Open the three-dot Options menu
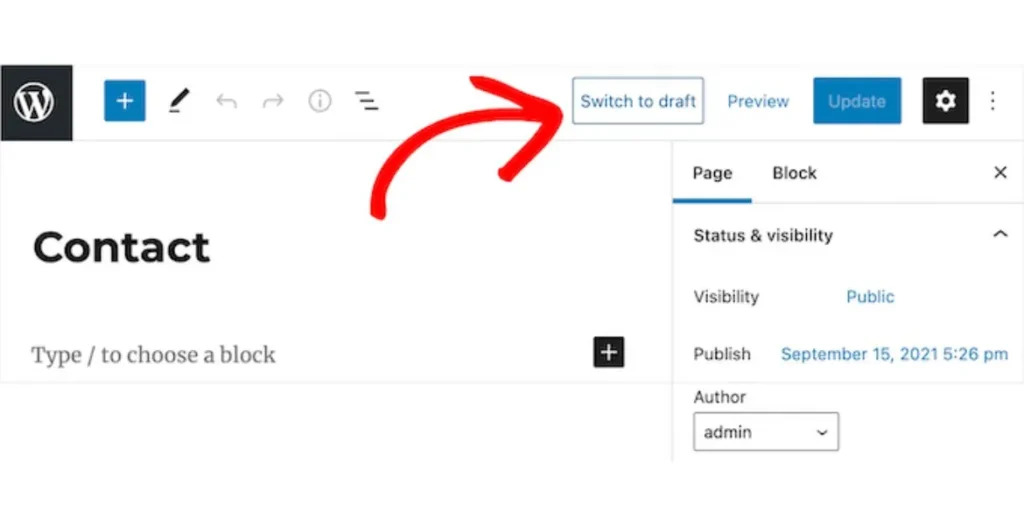 (993, 101)
